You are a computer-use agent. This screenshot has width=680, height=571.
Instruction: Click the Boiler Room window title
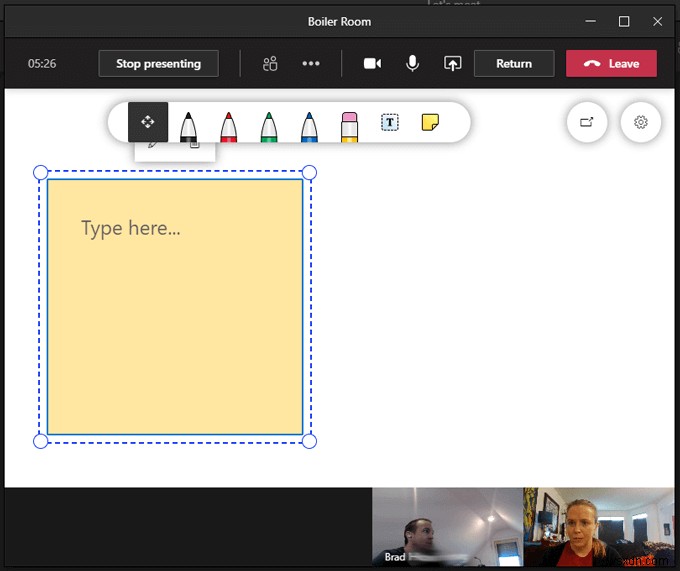click(x=340, y=22)
